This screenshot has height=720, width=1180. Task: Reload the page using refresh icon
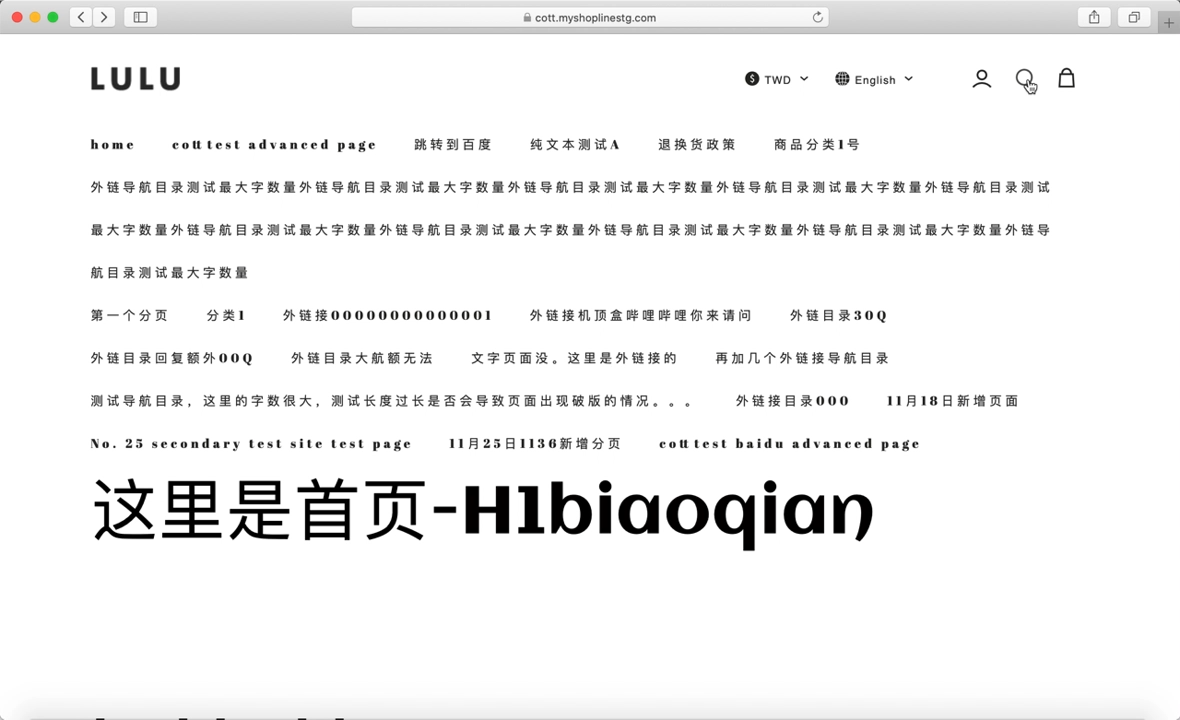(817, 17)
